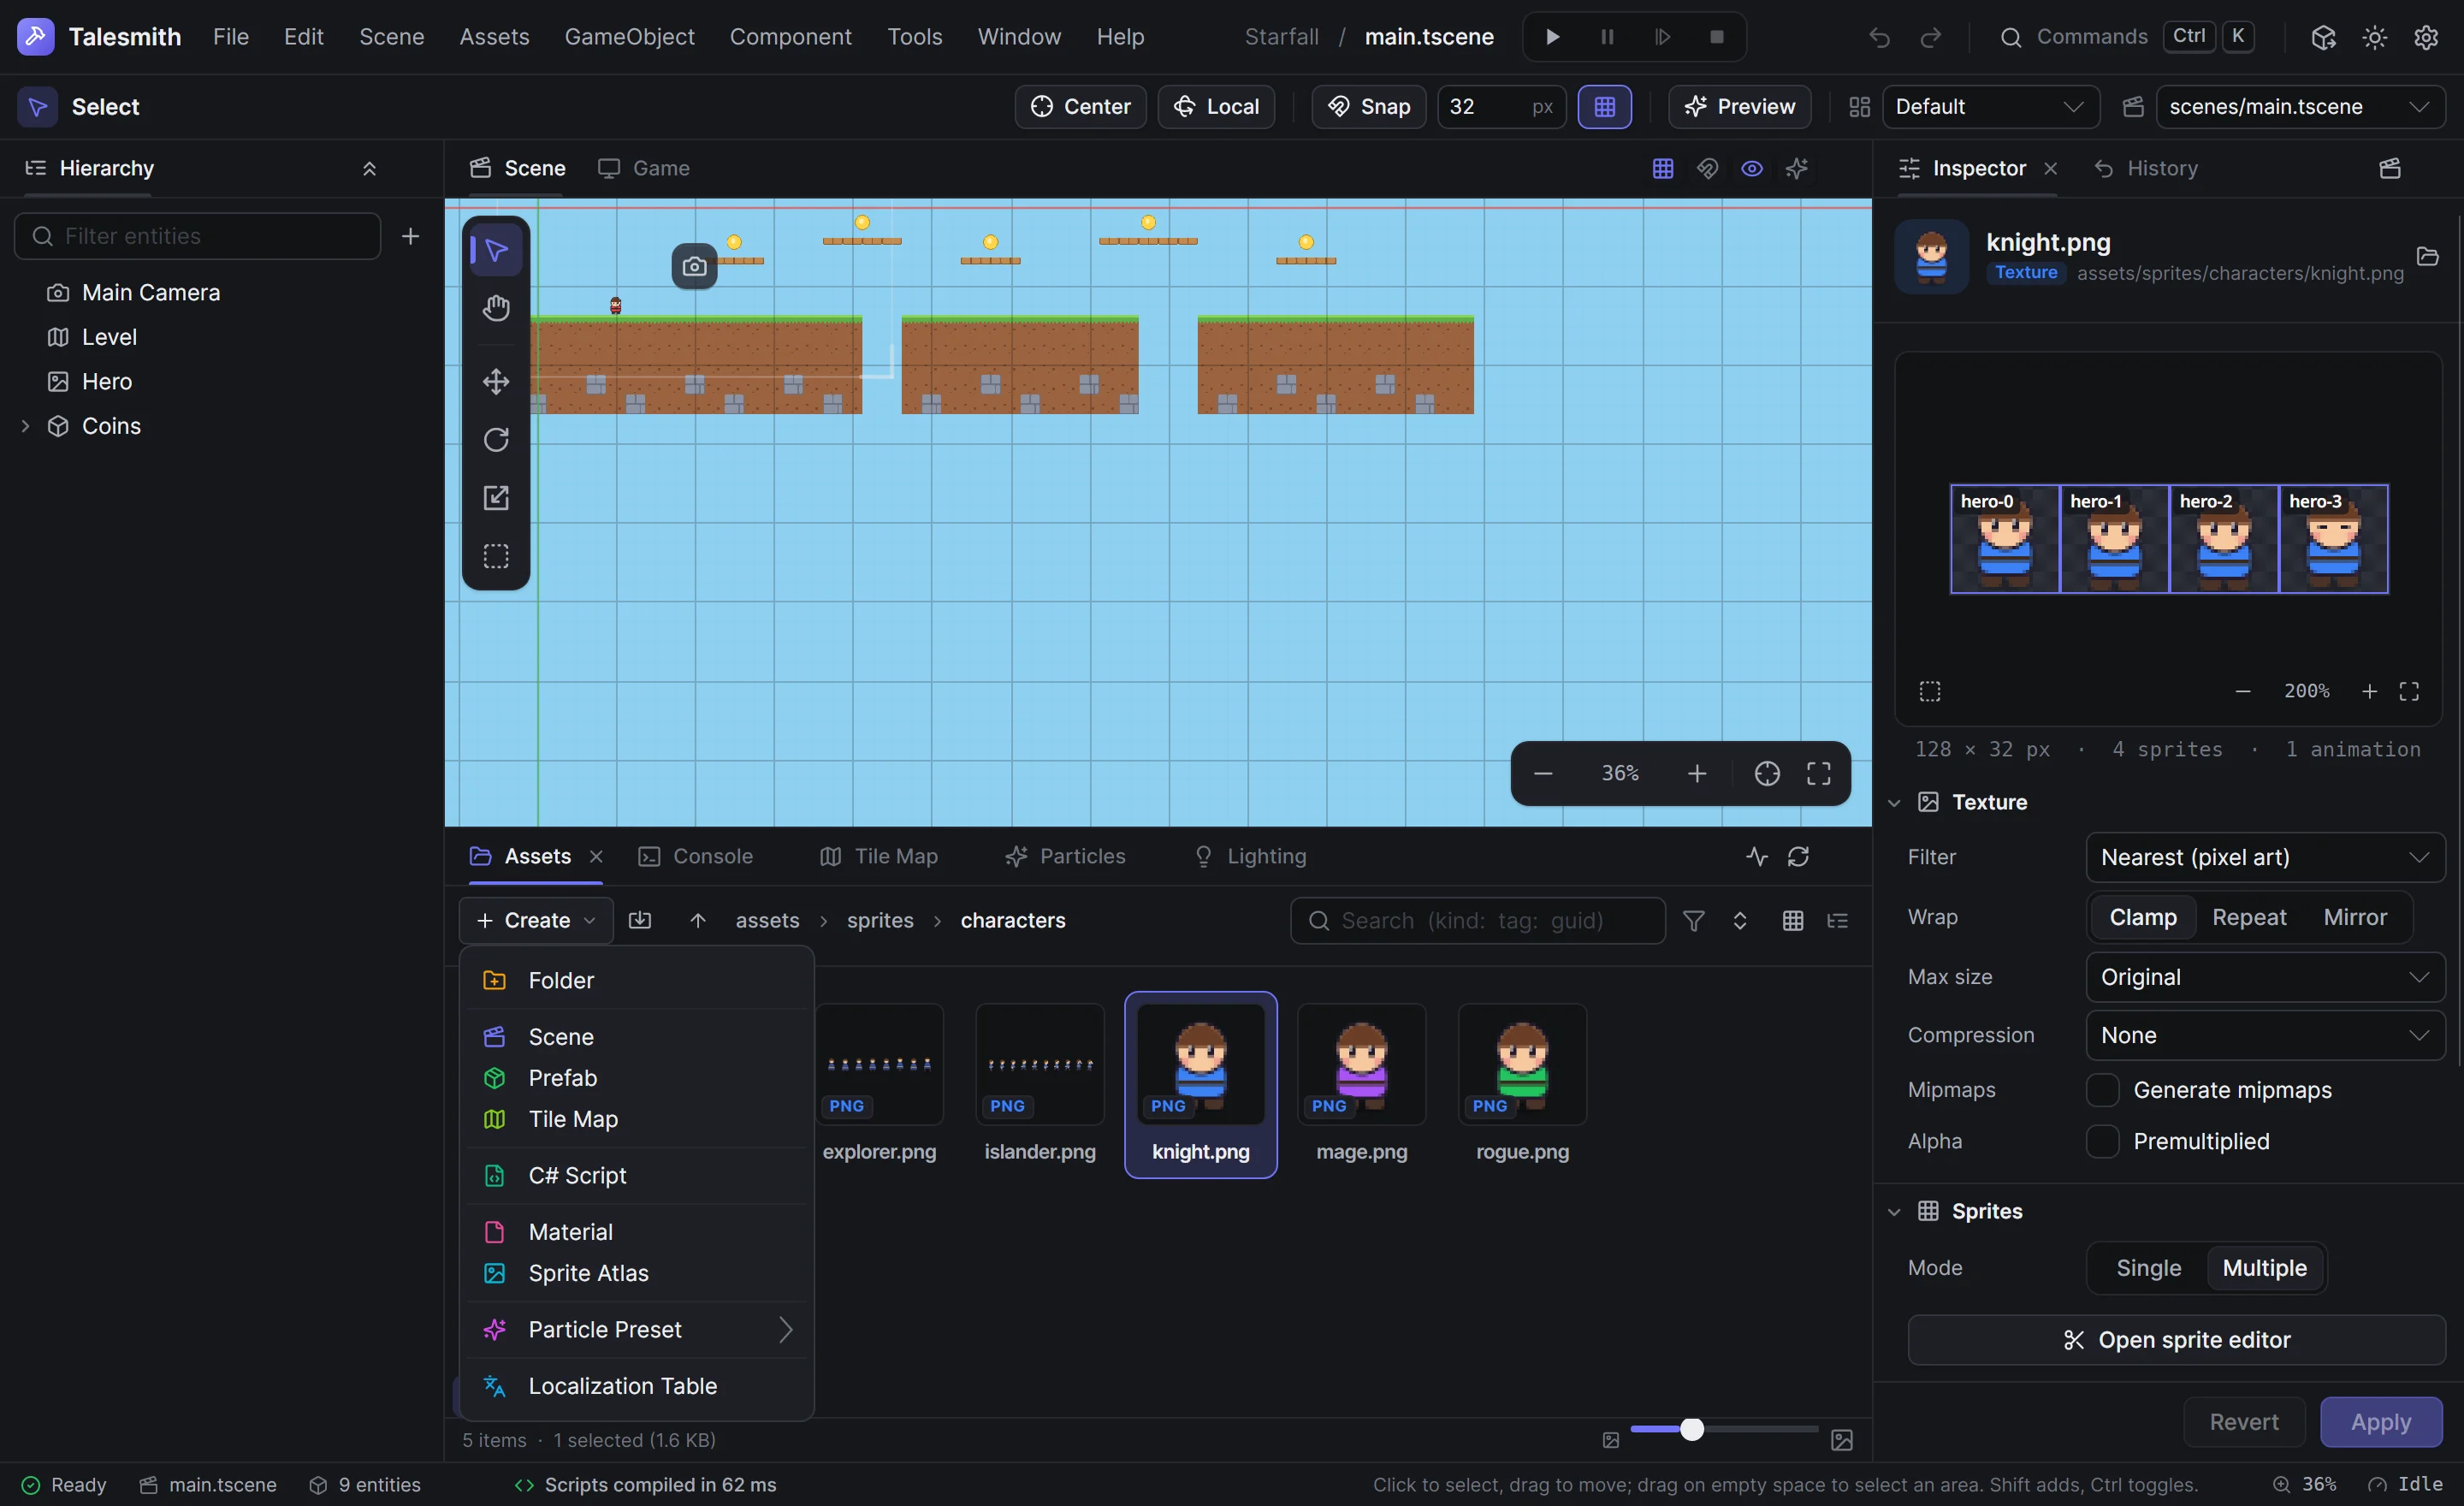Image resolution: width=2464 pixels, height=1506 pixels.
Task: Click the import asset icon beside Create
Action: click(640, 920)
